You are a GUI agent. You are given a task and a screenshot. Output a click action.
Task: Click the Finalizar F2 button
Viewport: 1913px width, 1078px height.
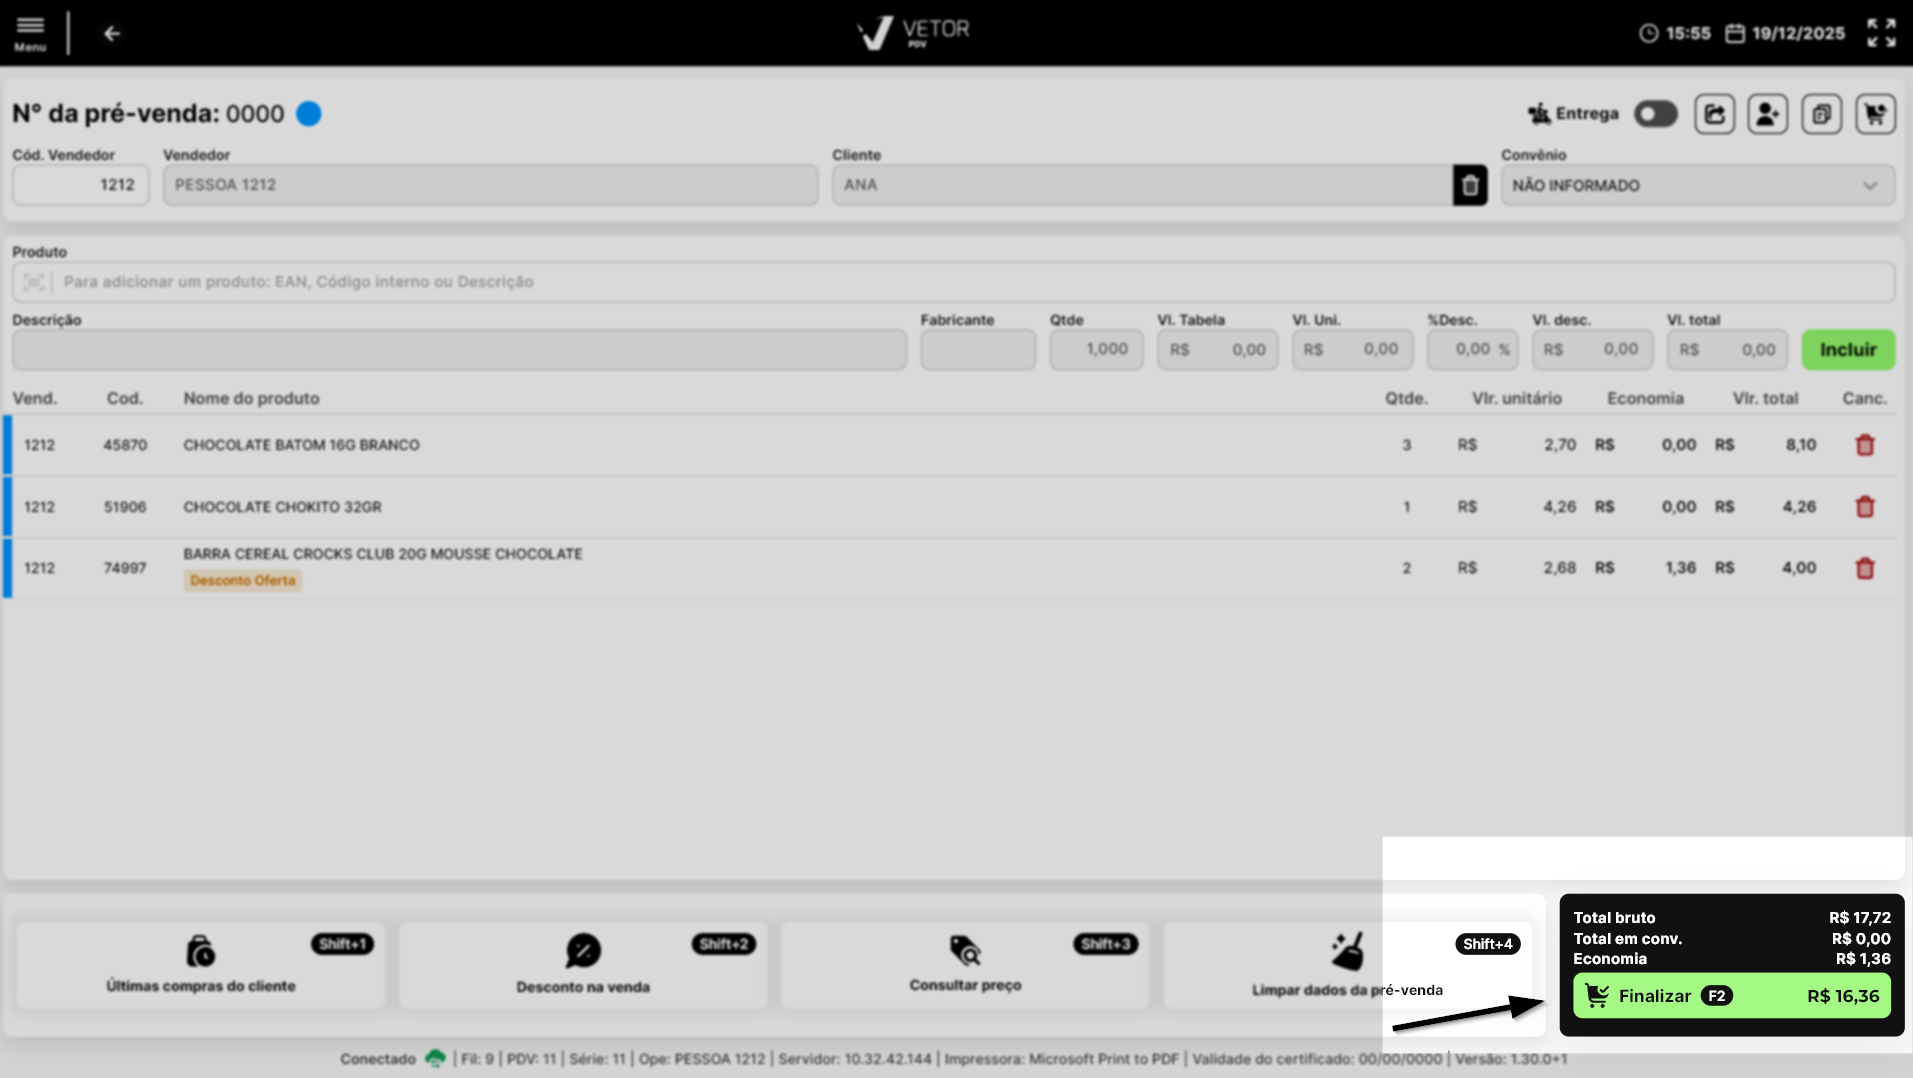pos(1731,996)
